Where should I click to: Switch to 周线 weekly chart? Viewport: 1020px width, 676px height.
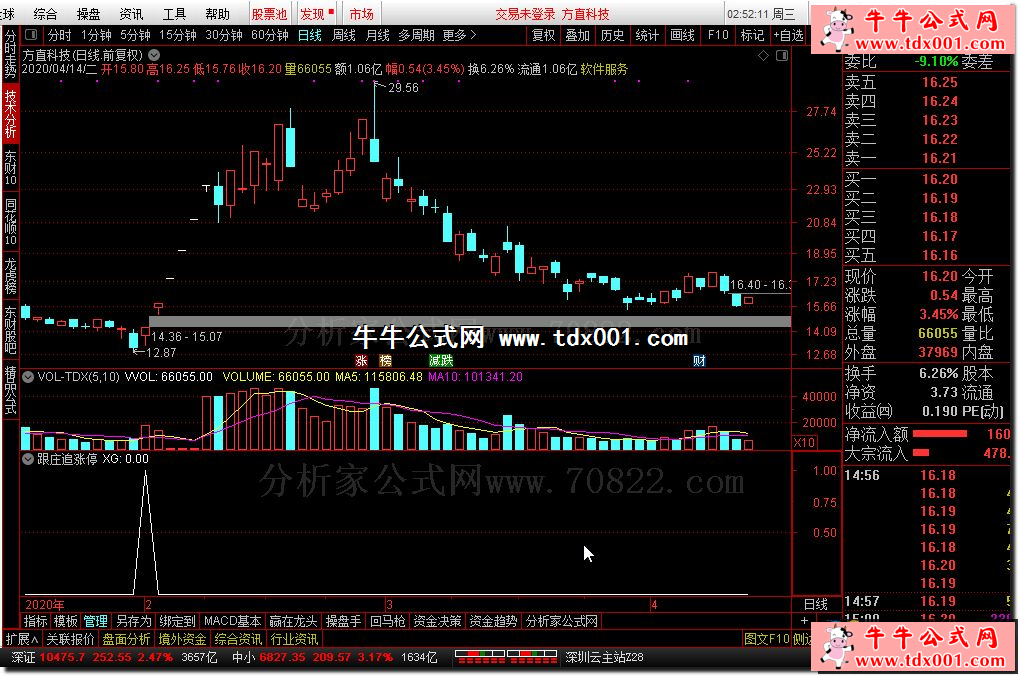pyautogui.click(x=343, y=35)
